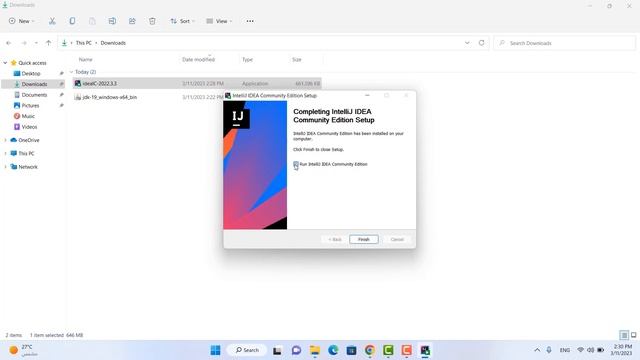
Task: Collapse the Quick access tree node
Action: [5, 63]
